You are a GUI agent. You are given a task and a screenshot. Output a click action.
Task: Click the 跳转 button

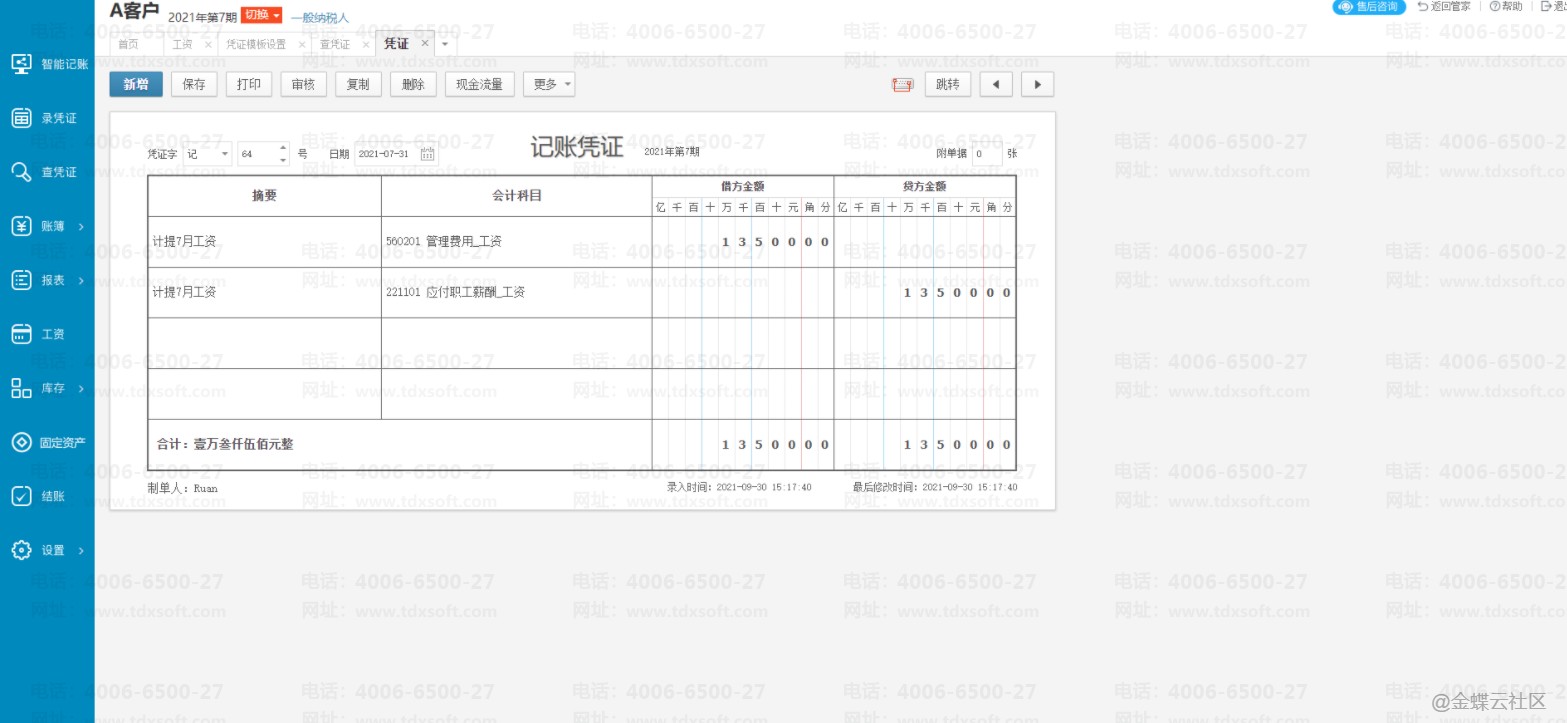(948, 85)
